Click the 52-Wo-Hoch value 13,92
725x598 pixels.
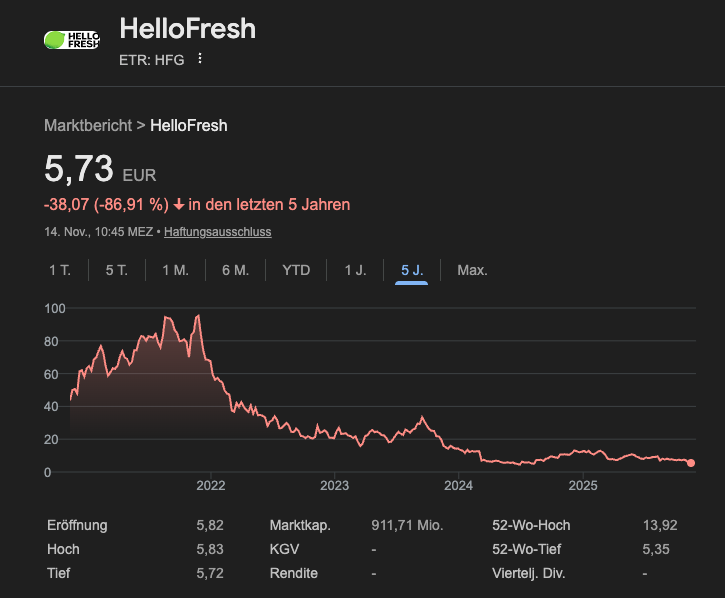[x=660, y=525]
